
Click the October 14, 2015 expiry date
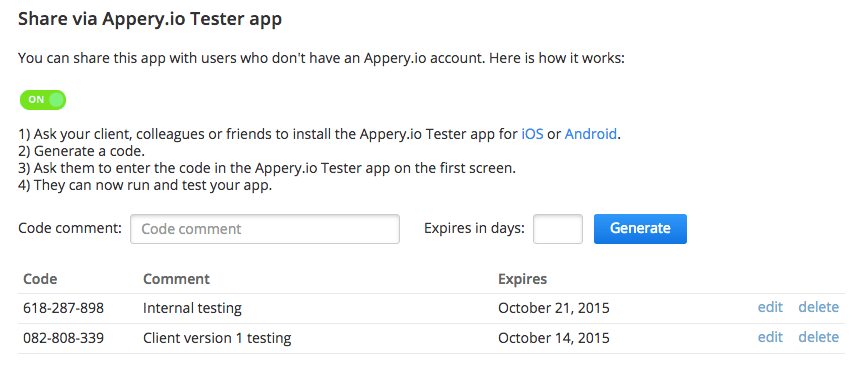pyautogui.click(x=553, y=338)
